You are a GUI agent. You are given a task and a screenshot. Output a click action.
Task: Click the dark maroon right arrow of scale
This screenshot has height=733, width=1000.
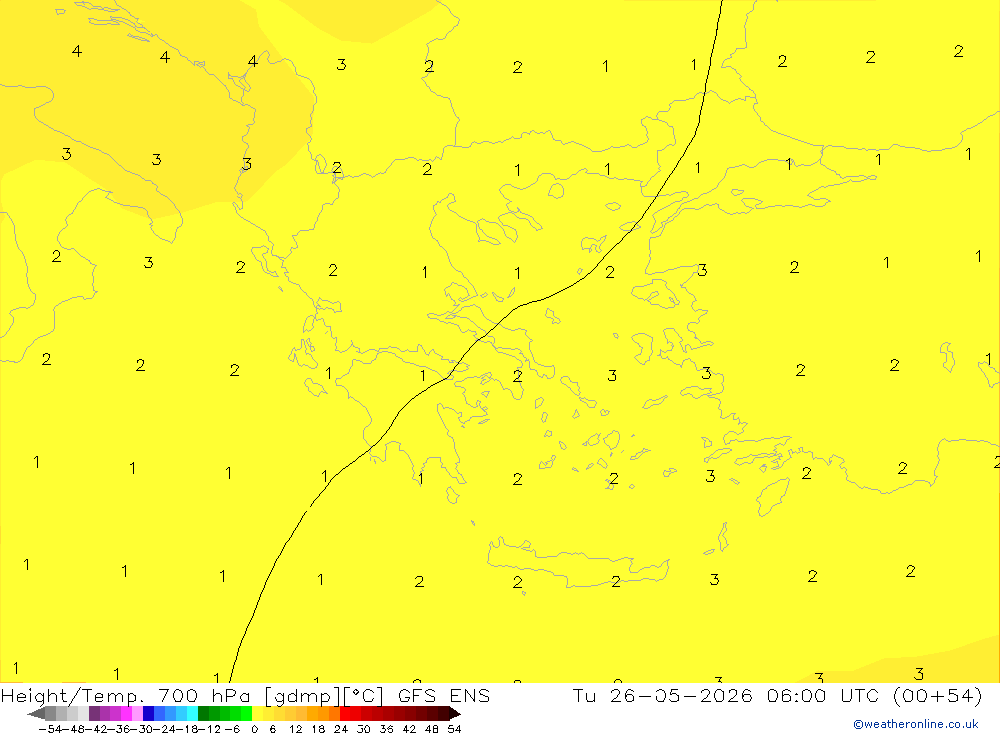455,714
